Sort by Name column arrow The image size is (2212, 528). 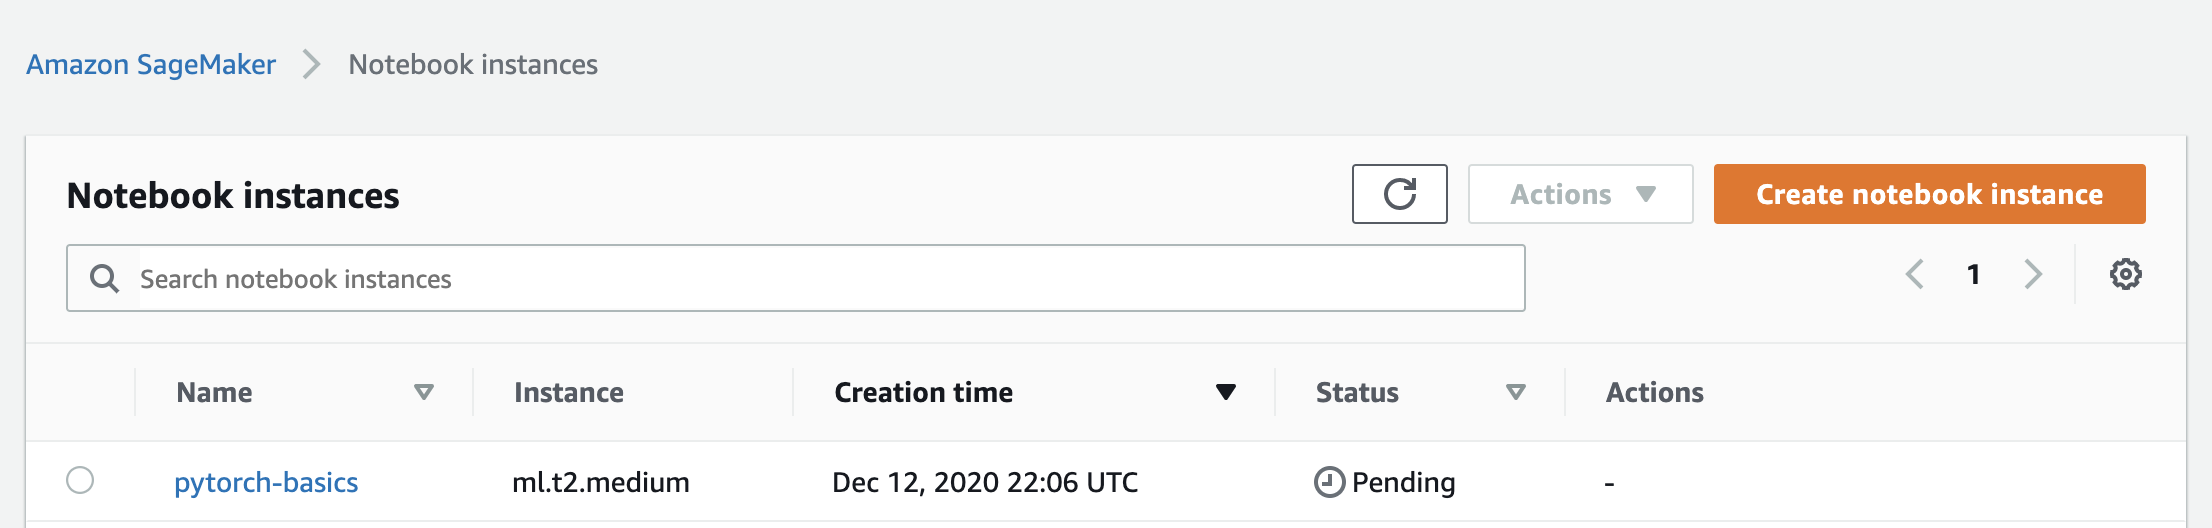(424, 392)
